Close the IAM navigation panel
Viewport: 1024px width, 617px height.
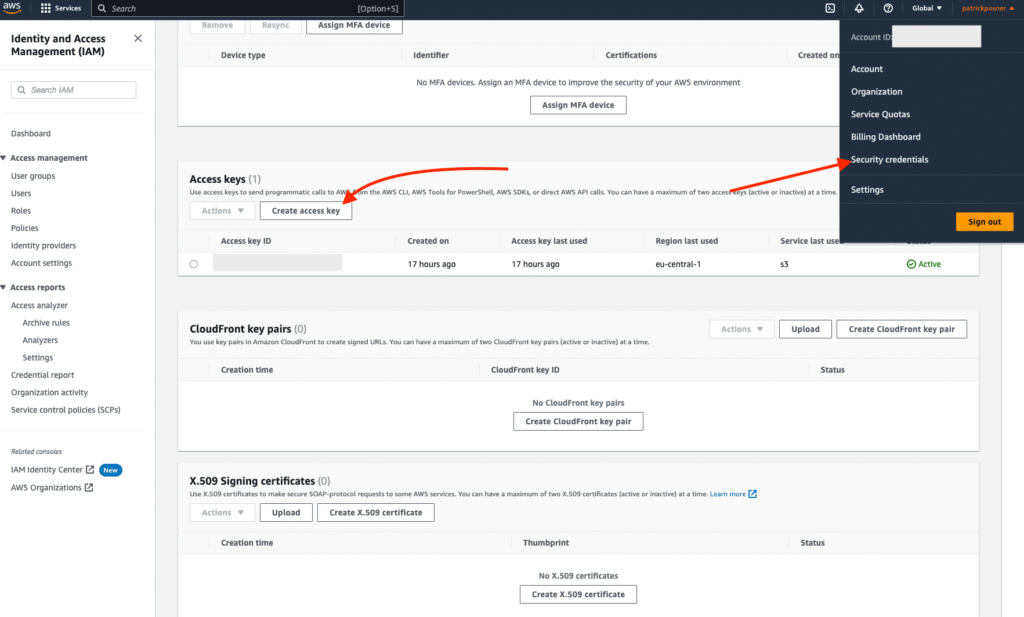point(138,39)
